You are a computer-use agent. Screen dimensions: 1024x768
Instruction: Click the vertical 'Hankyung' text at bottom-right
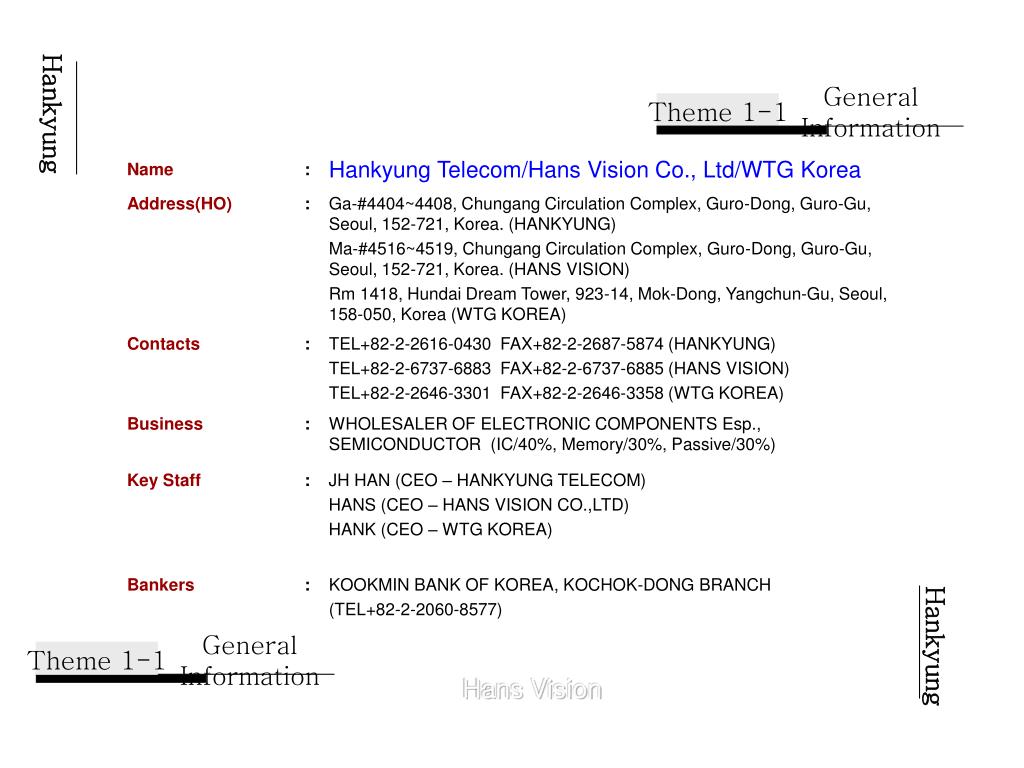(934, 646)
